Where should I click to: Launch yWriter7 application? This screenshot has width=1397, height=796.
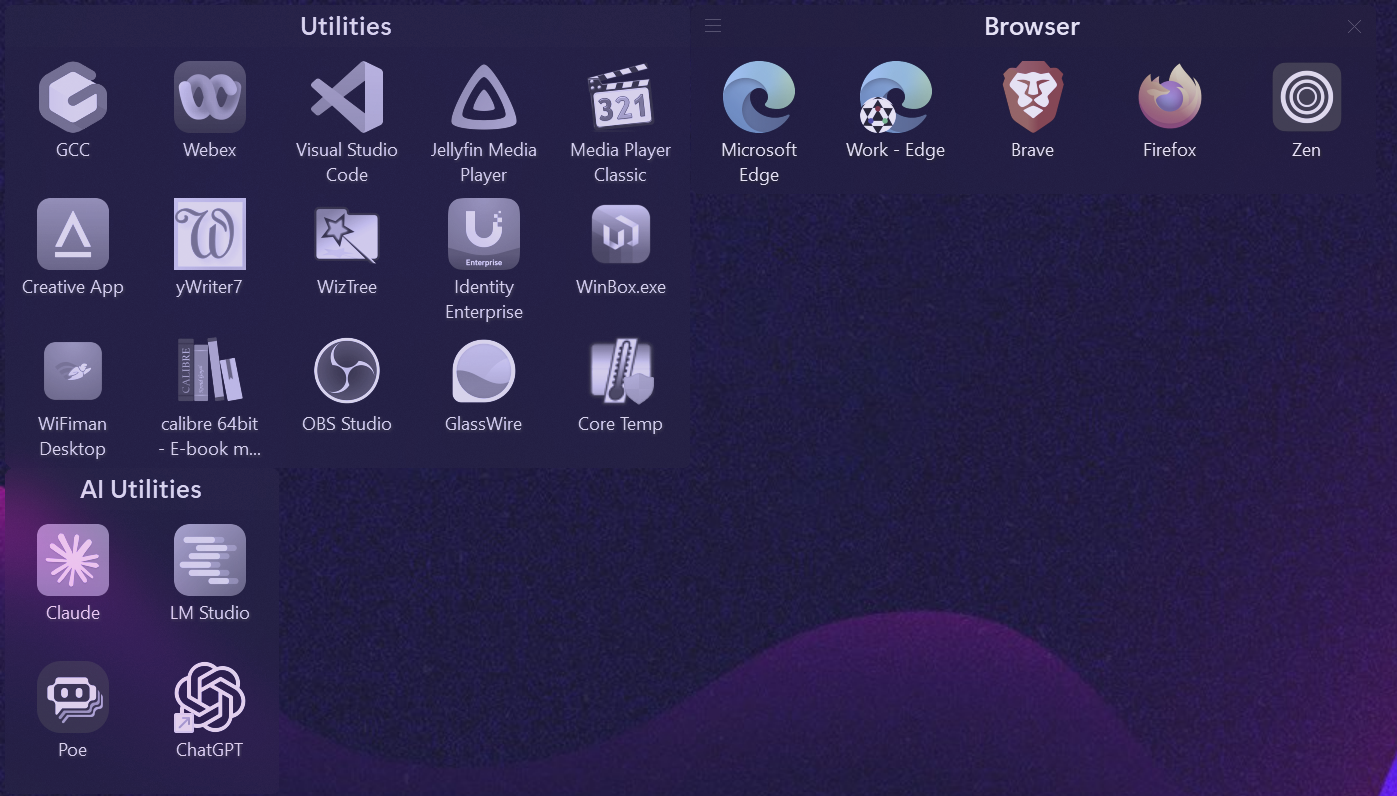click(x=210, y=234)
